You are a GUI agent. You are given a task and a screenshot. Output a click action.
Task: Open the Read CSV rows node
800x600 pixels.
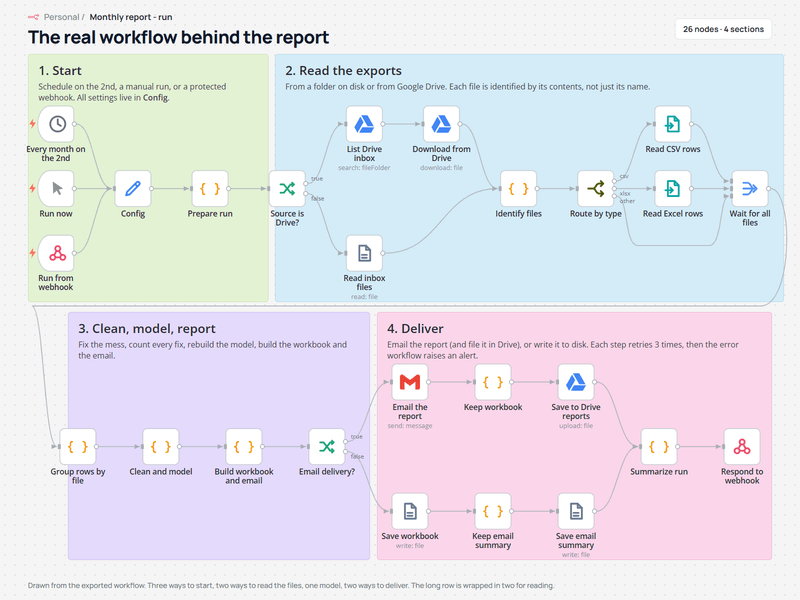pos(672,124)
